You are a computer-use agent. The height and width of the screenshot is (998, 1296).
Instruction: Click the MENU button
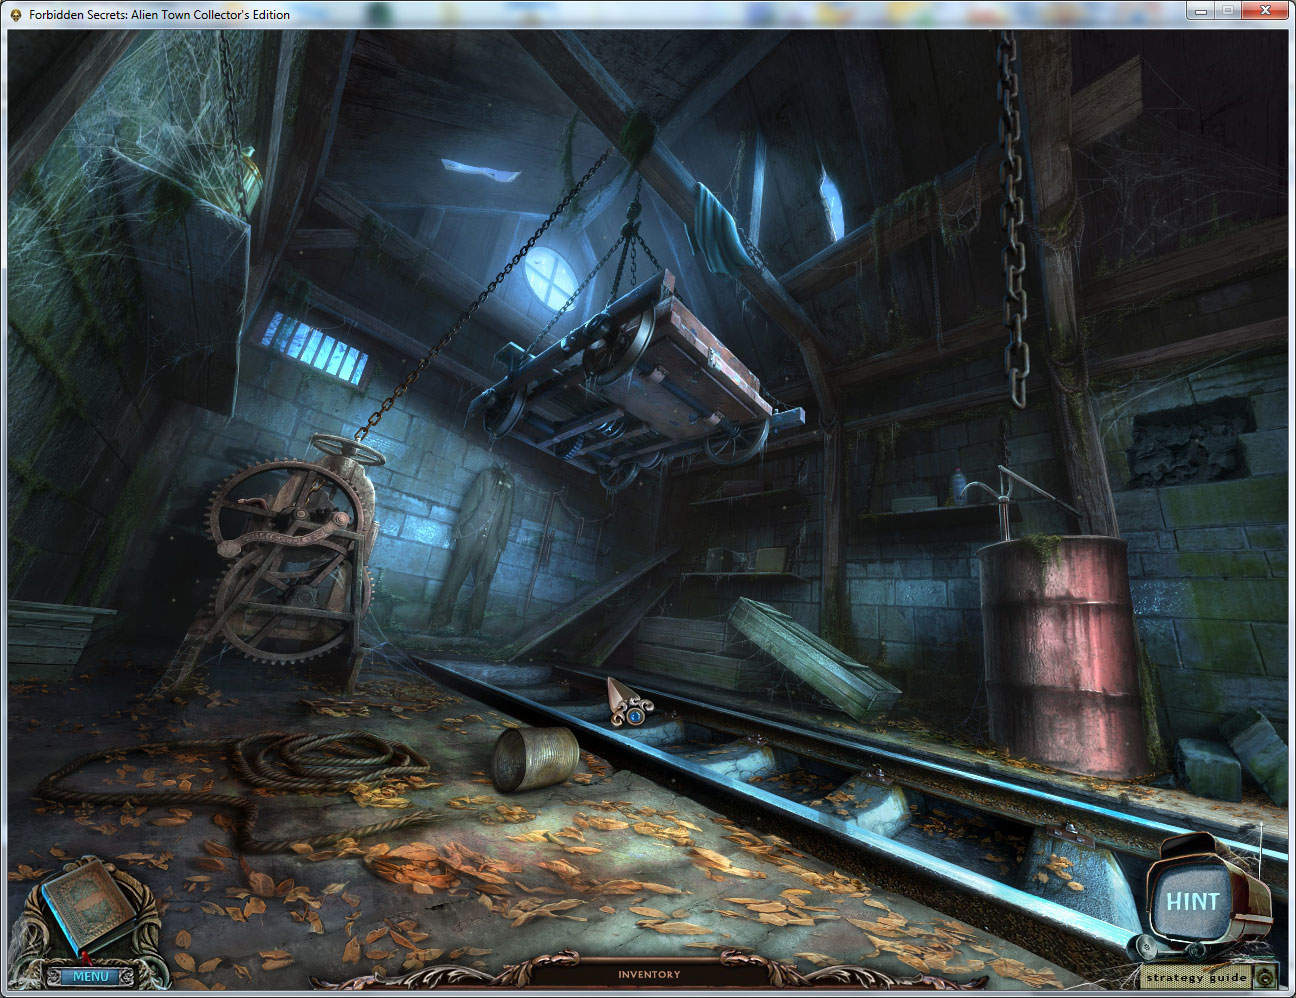coord(90,976)
